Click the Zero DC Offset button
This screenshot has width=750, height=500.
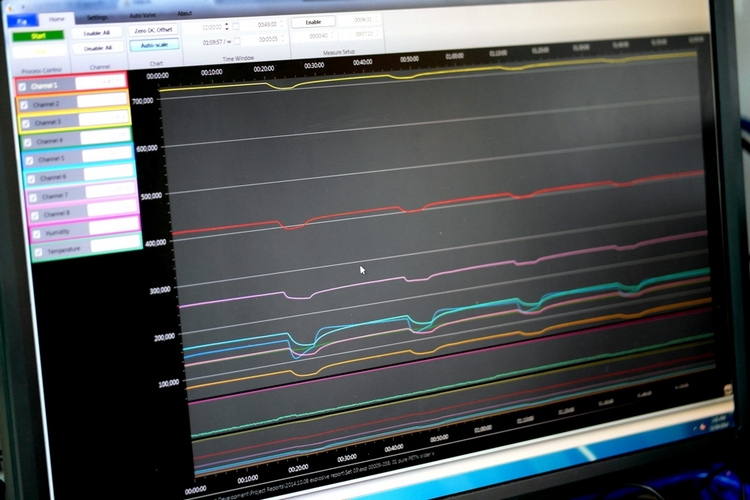pos(154,30)
